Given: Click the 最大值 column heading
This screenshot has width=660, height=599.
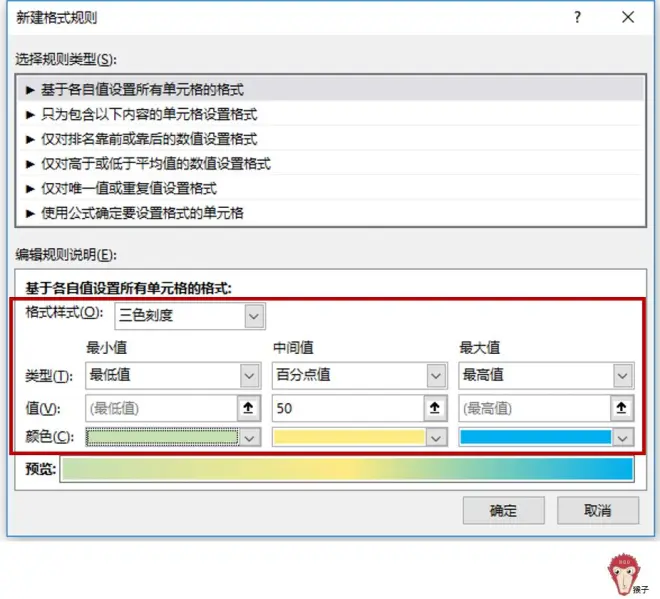Looking at the screenshot, I should pos(479,348).
